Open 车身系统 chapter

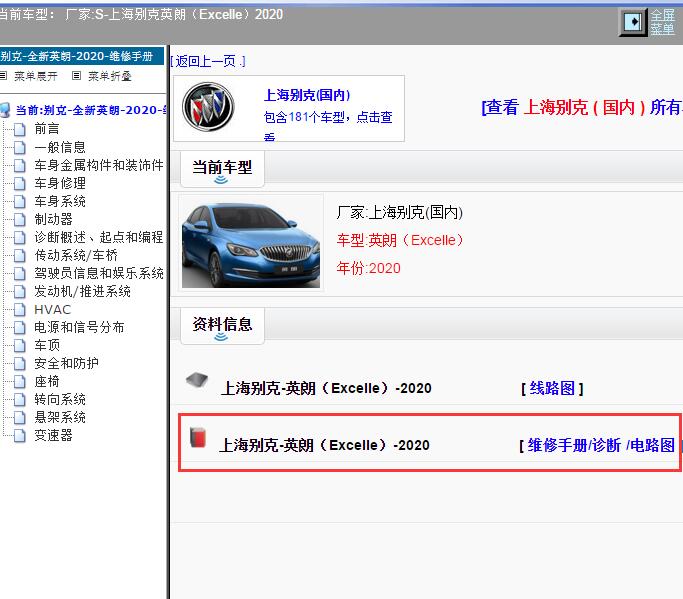tap(60, 201)
